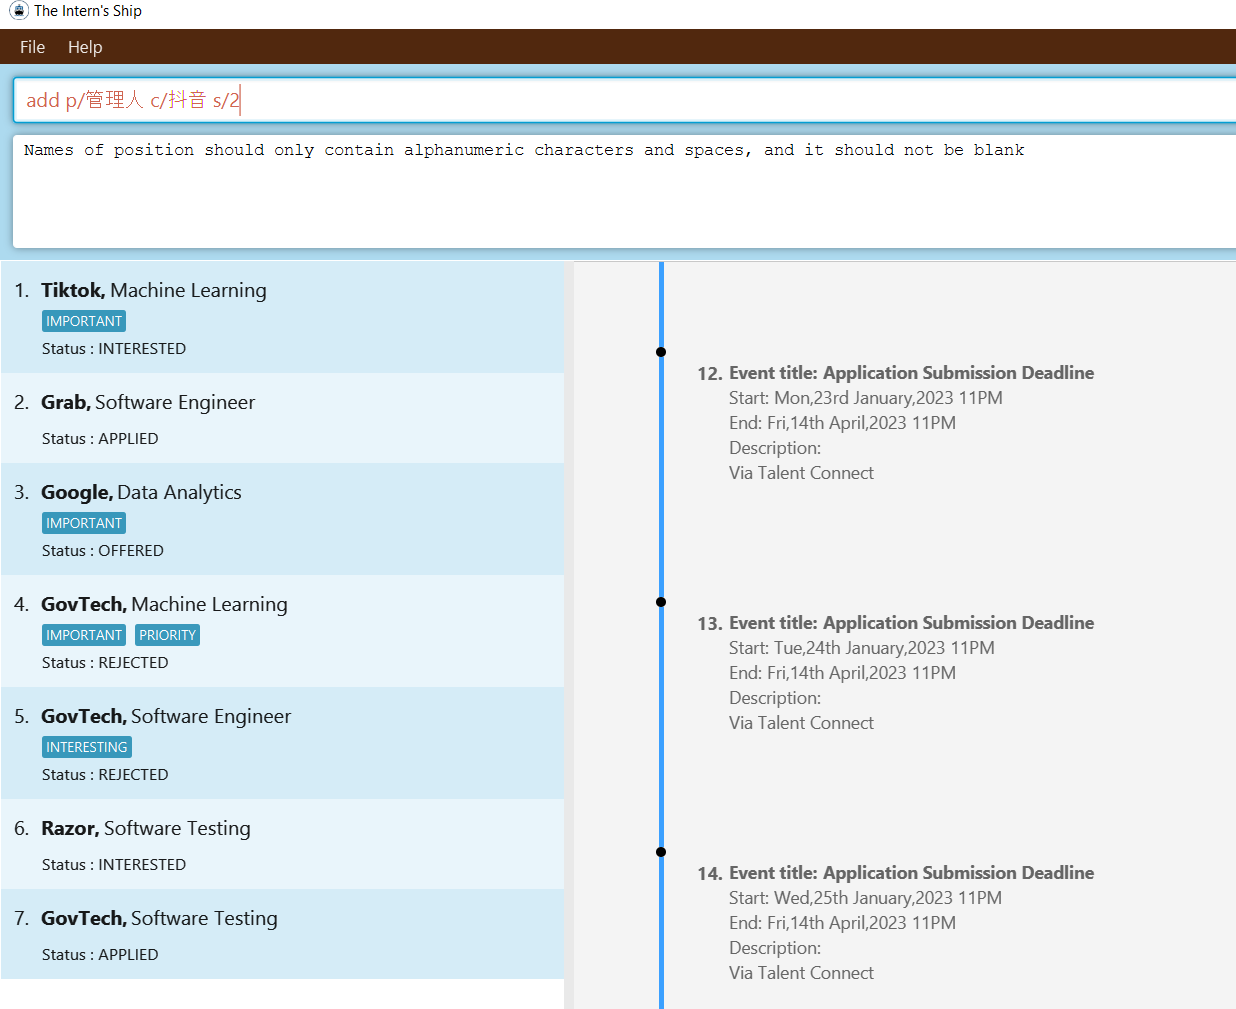Click Description label of event 13
1236x1009 pixels.
click(775, 698)
